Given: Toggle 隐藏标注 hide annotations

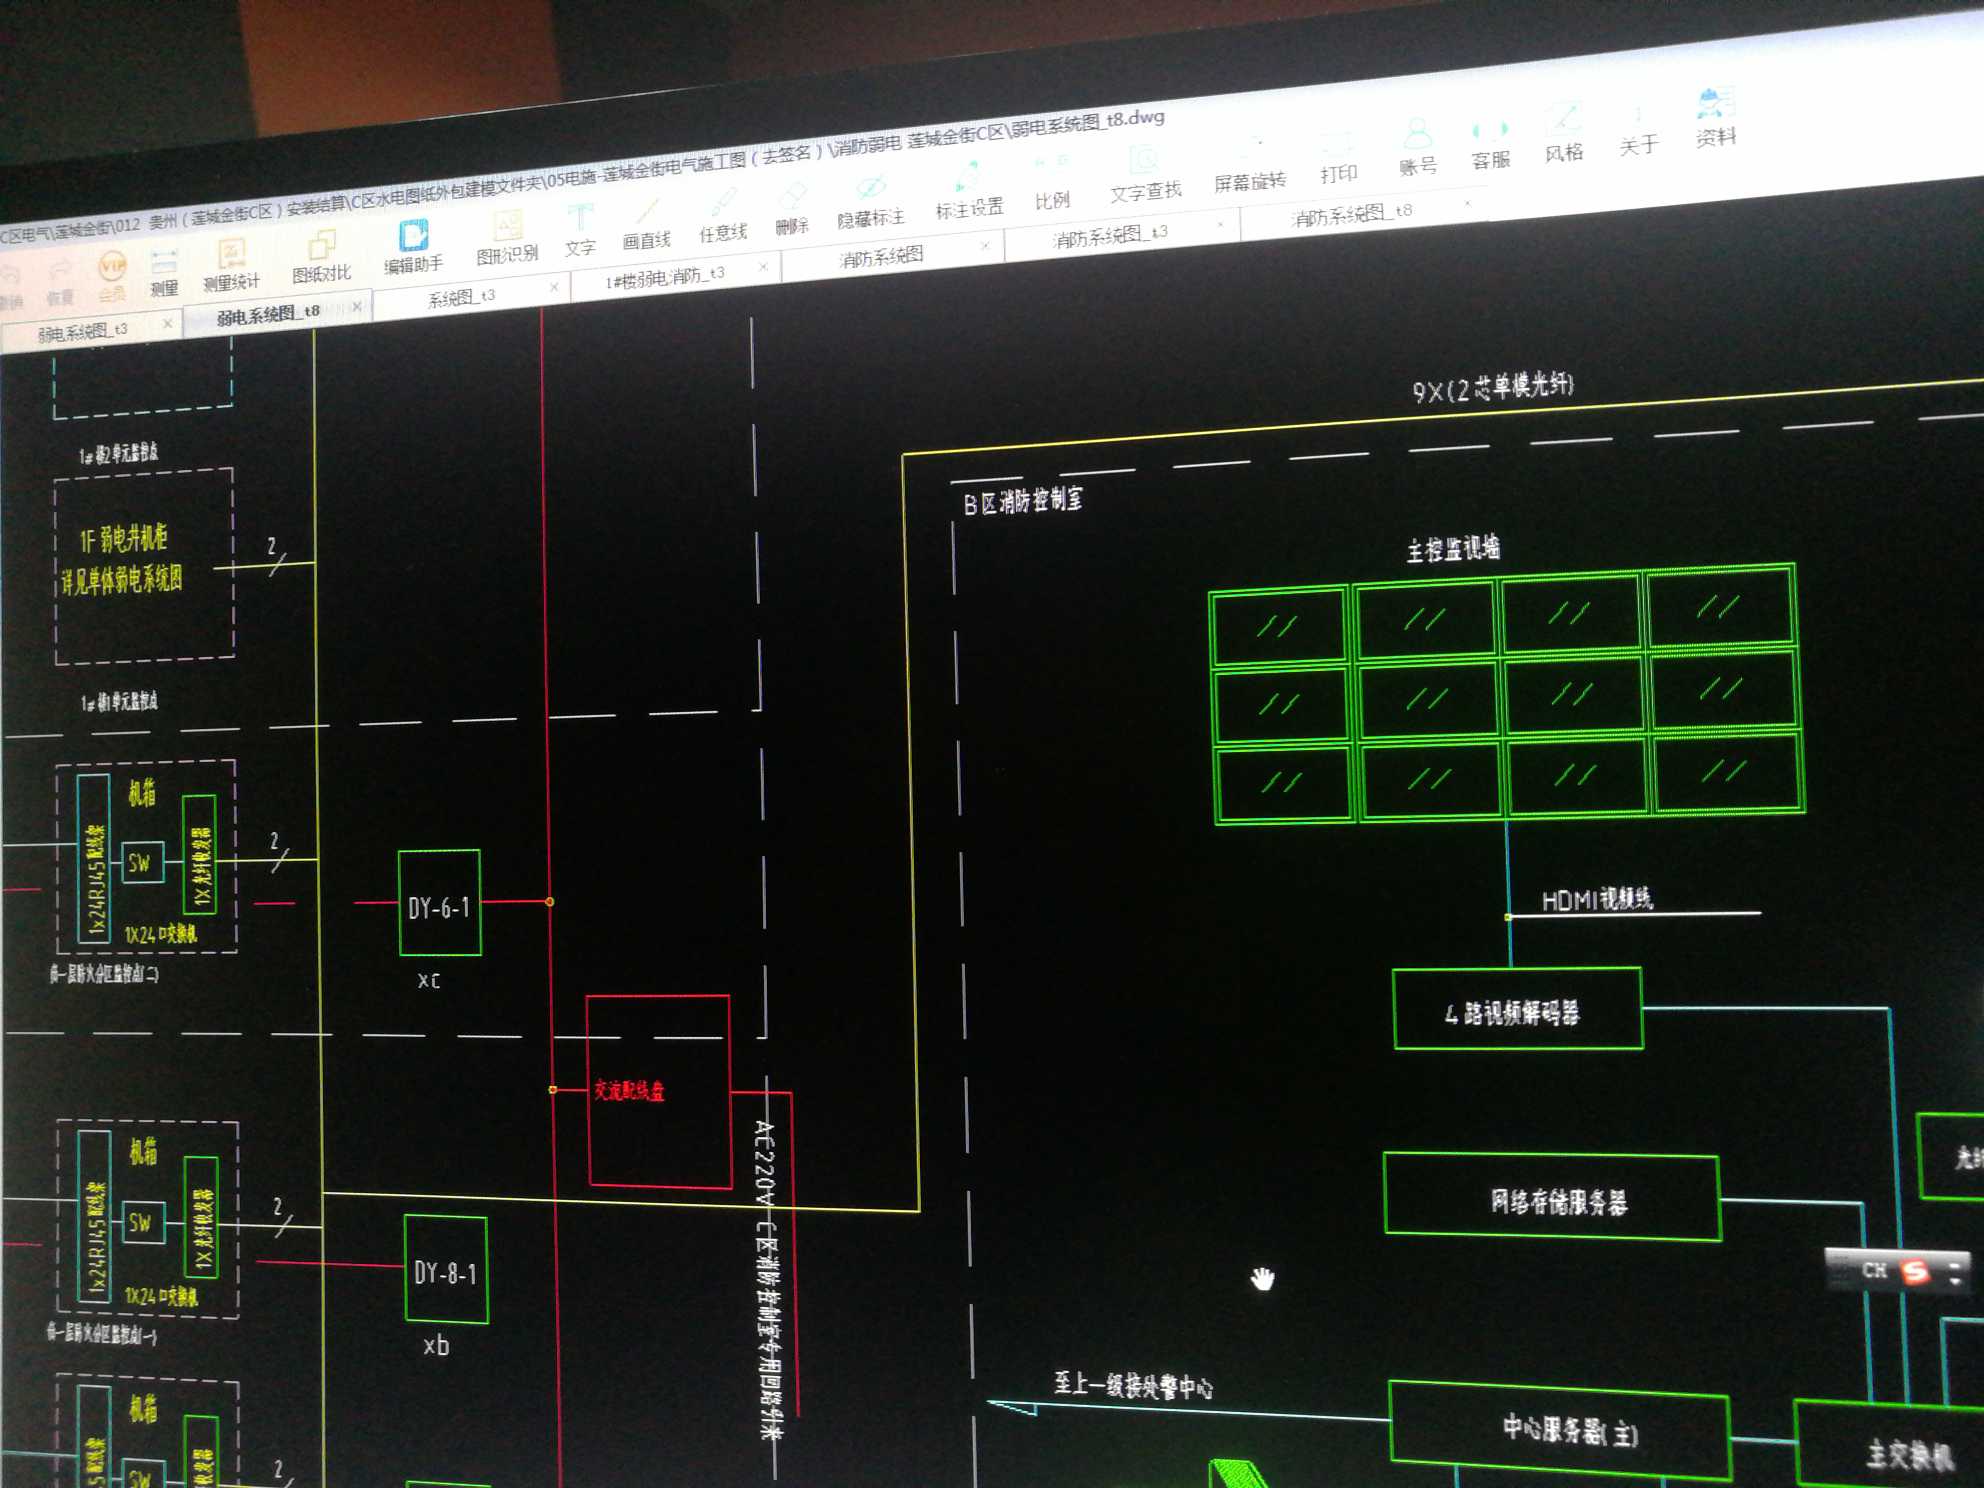Looking at the screenshot, I should point(870,203).
